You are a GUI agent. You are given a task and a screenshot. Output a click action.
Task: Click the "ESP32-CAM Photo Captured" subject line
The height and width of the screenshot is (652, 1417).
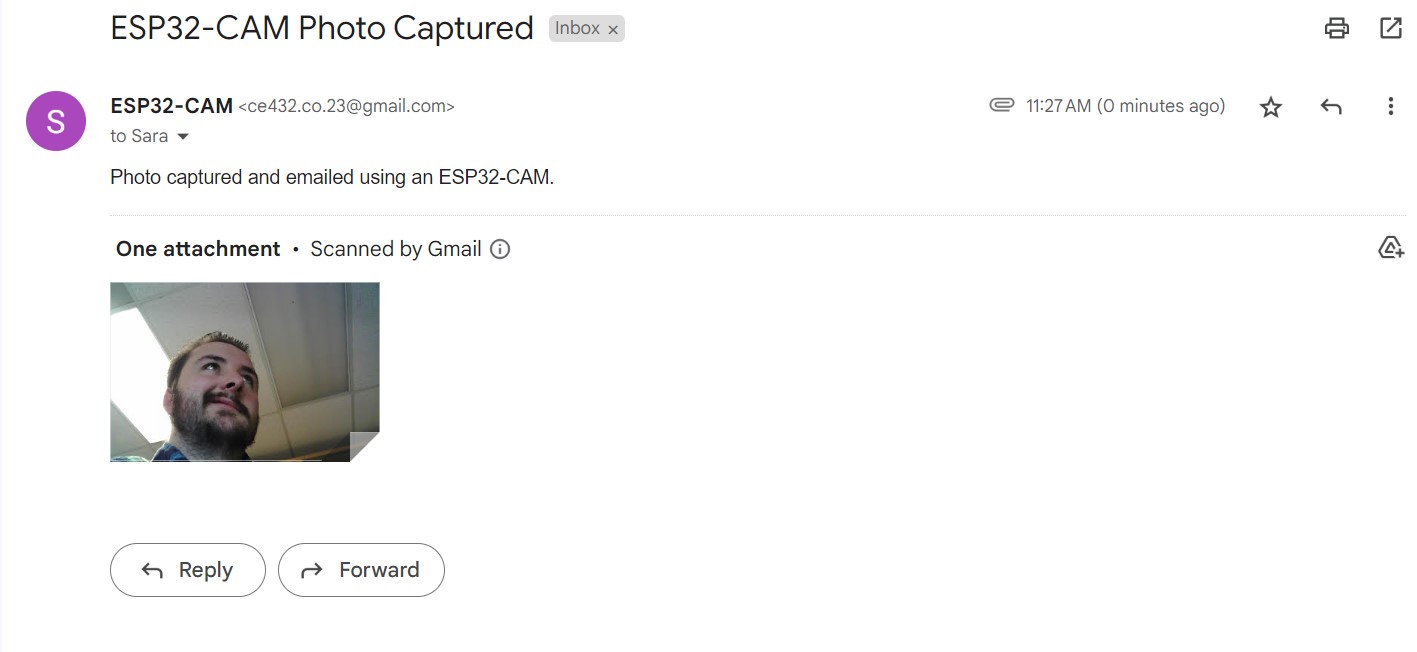(322, 28)
